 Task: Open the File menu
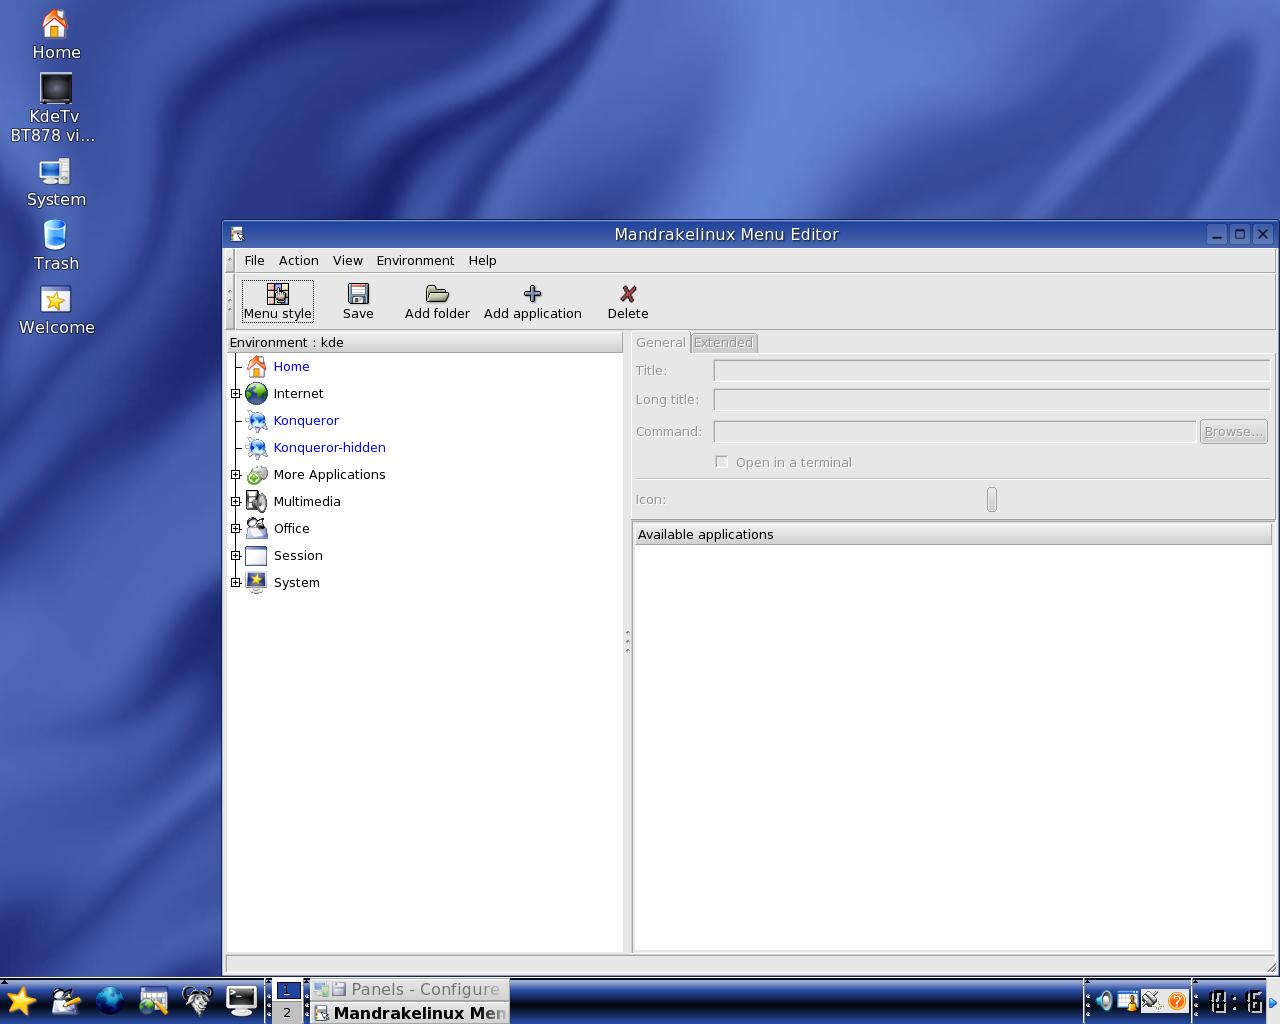[x=254, y=260]
